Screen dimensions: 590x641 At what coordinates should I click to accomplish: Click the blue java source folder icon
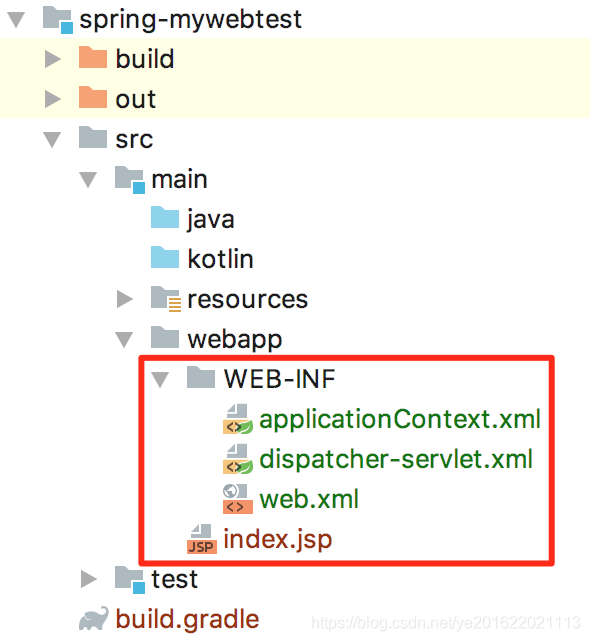click(x=165, y=217)
